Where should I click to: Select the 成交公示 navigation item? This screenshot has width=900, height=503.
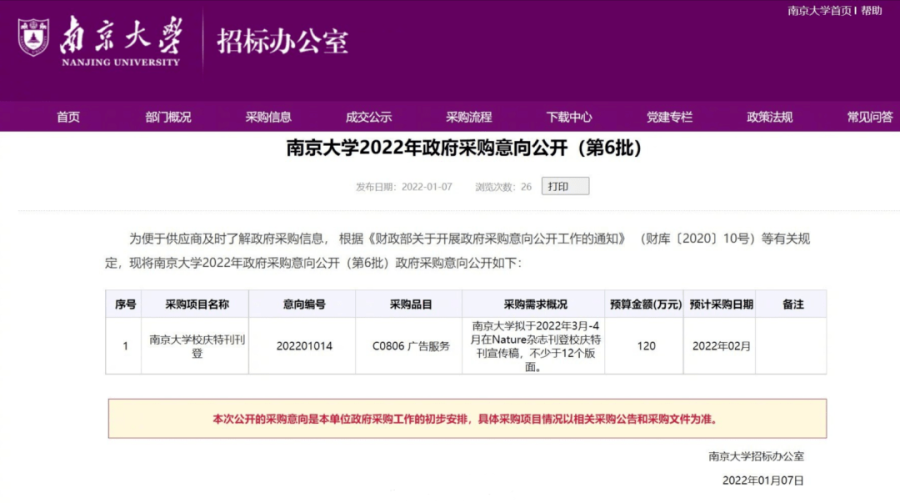[368, 117]
